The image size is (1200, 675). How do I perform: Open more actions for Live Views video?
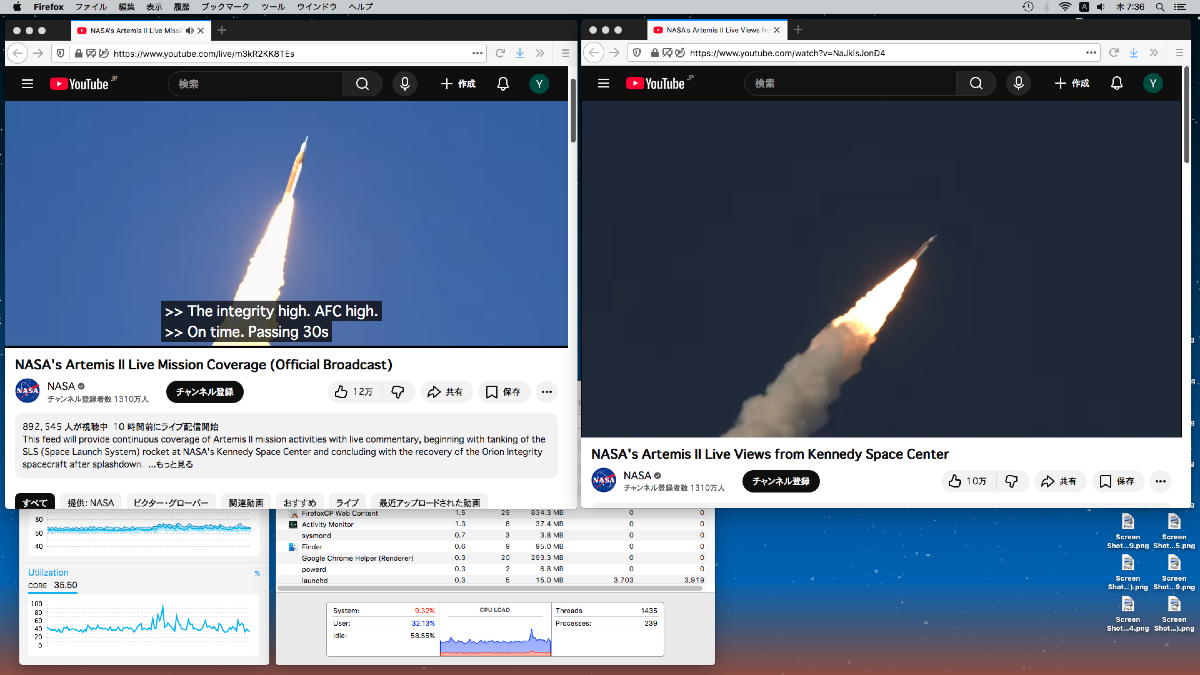click(1160, 481)
